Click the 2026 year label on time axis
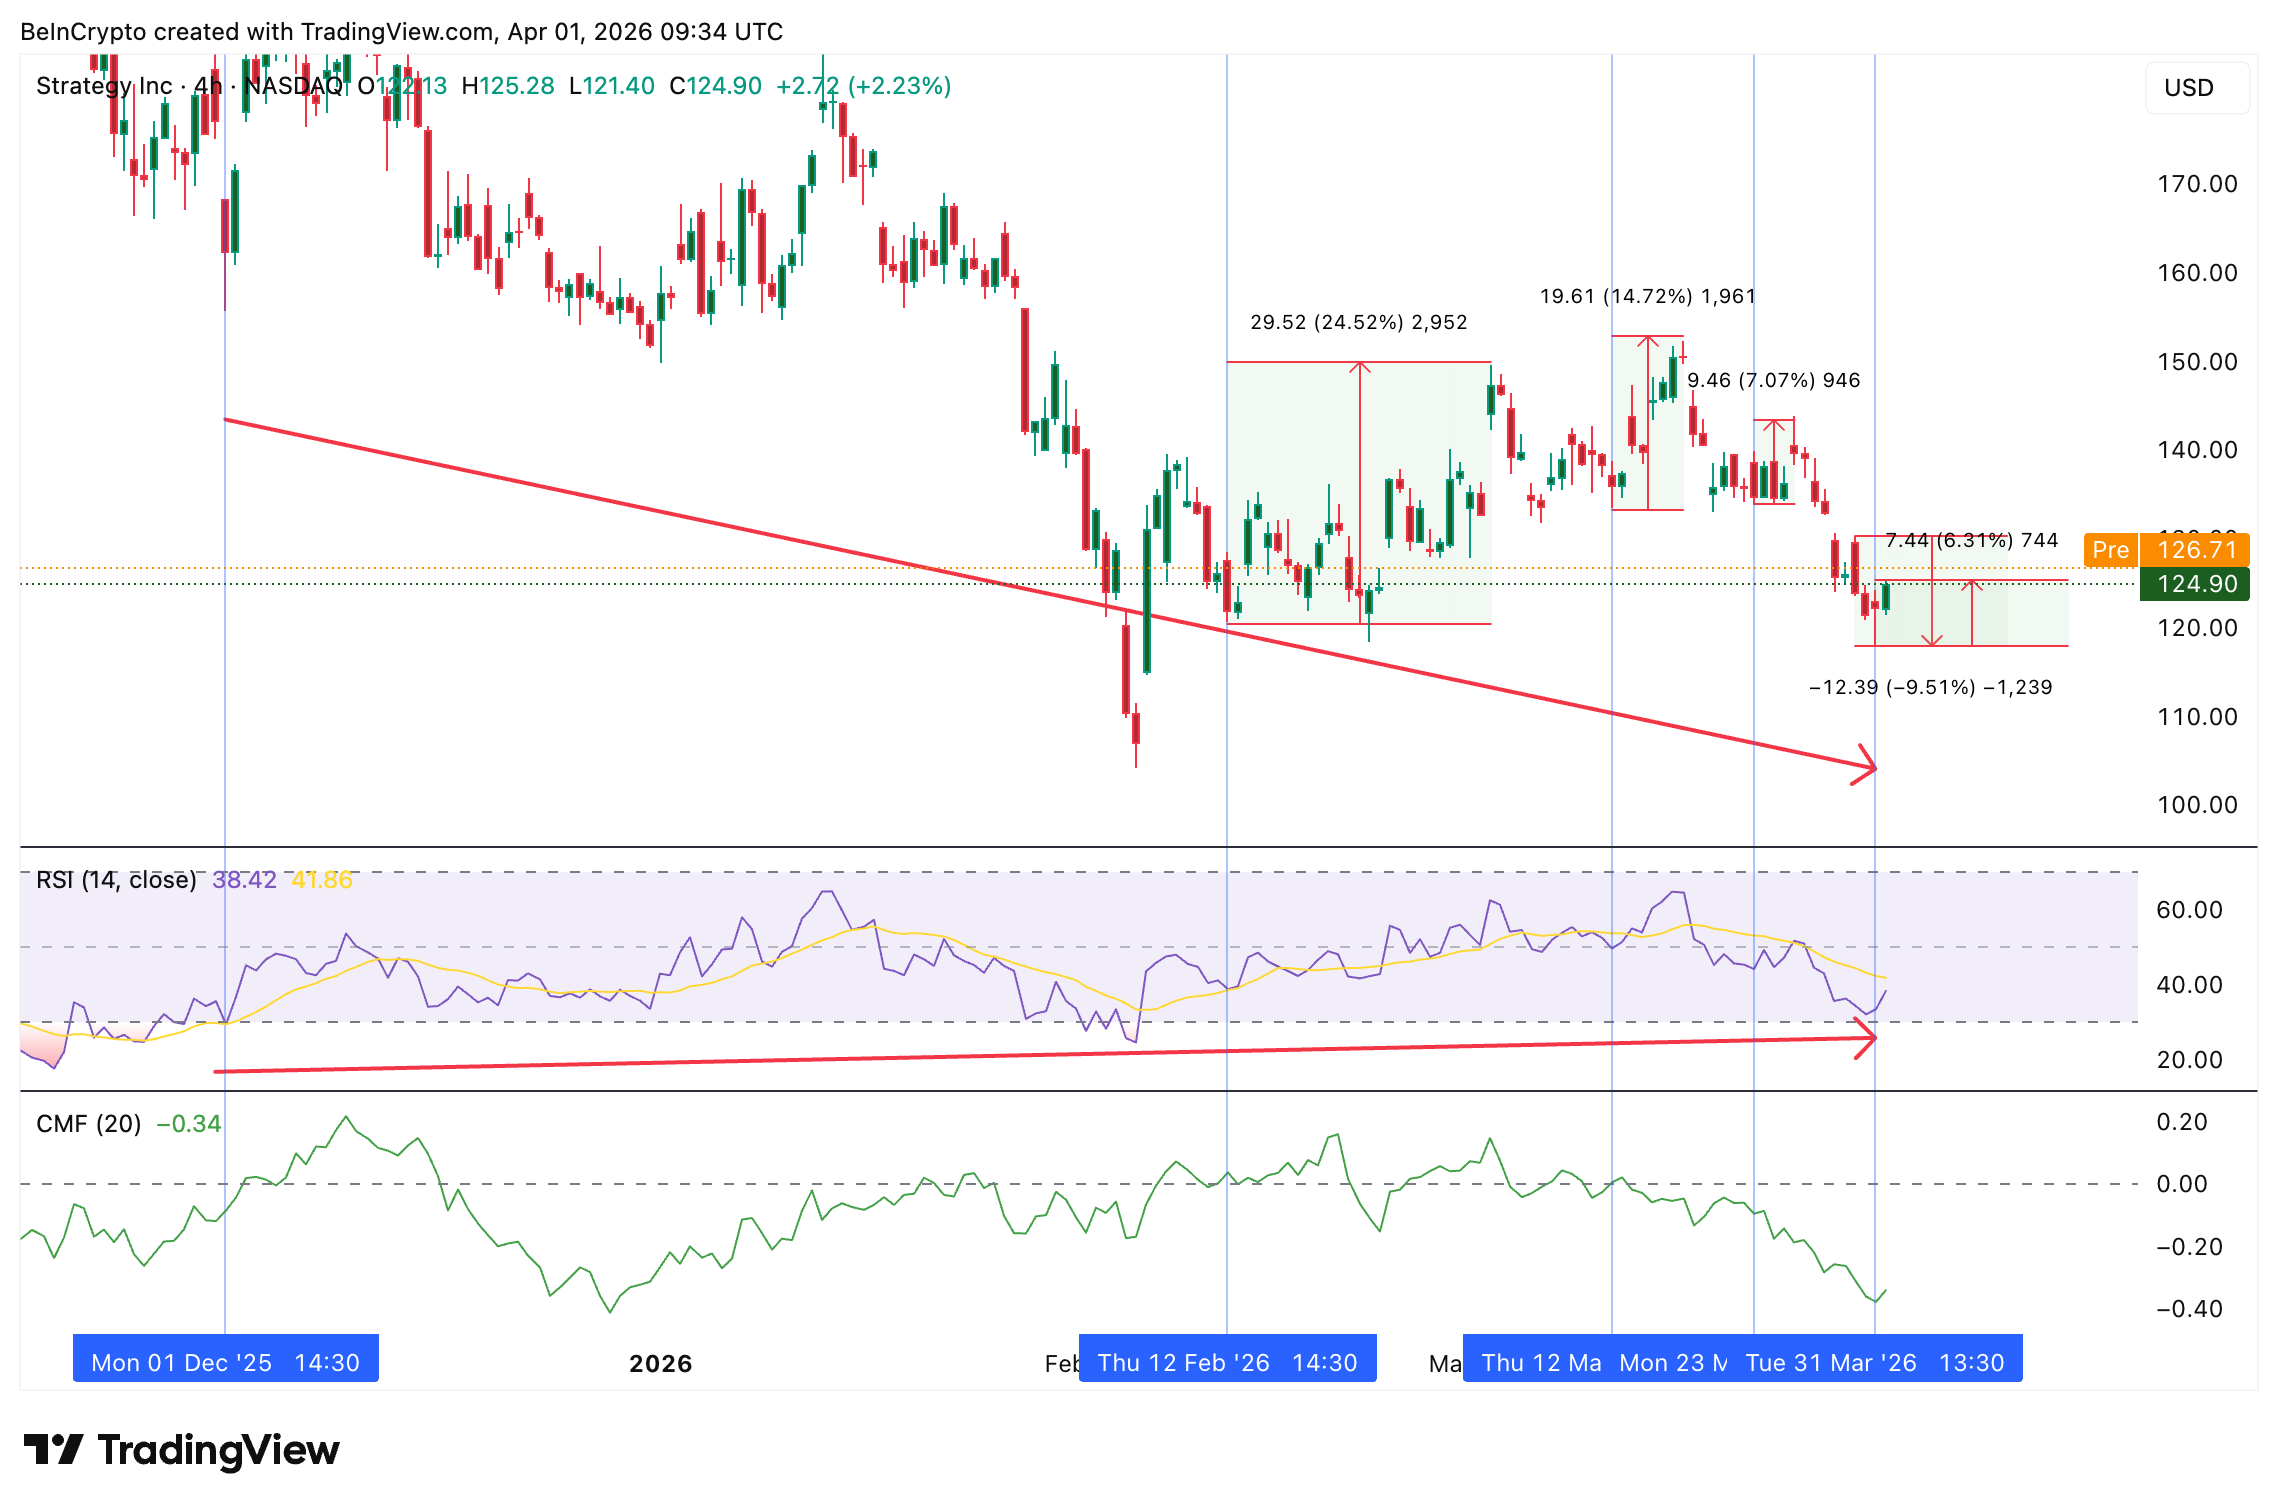The image size is (2278, 1510). [660, 1363]
